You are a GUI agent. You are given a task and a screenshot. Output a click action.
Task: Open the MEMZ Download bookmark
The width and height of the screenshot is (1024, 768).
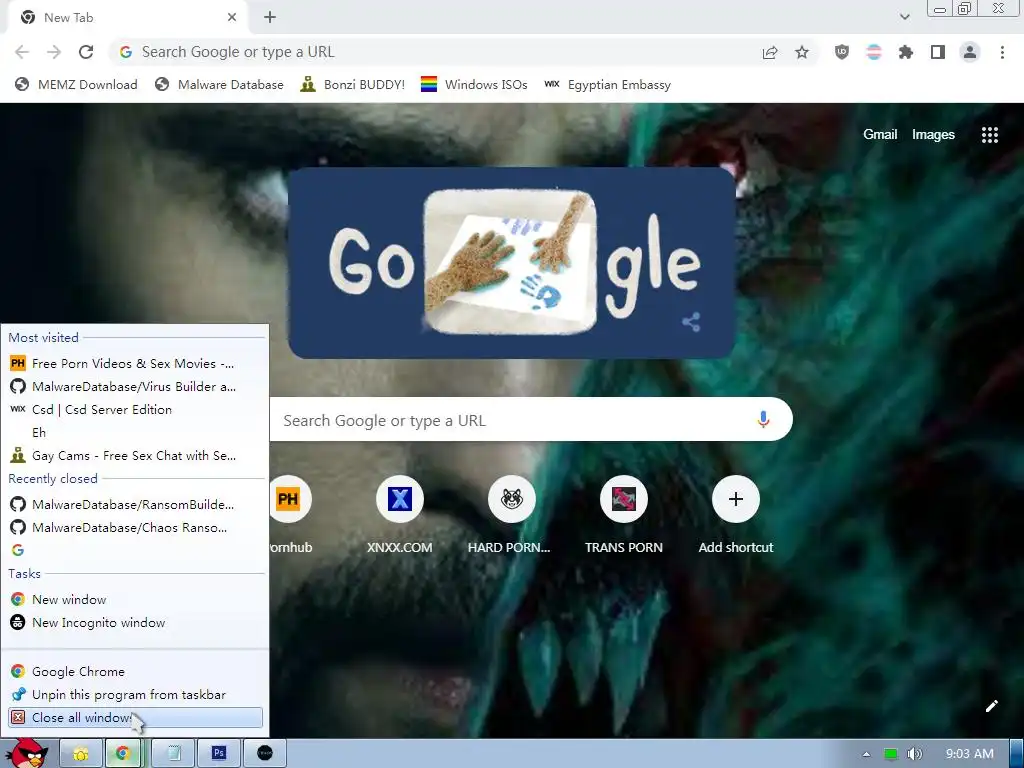pyautogui.click(x=76, y=85)
